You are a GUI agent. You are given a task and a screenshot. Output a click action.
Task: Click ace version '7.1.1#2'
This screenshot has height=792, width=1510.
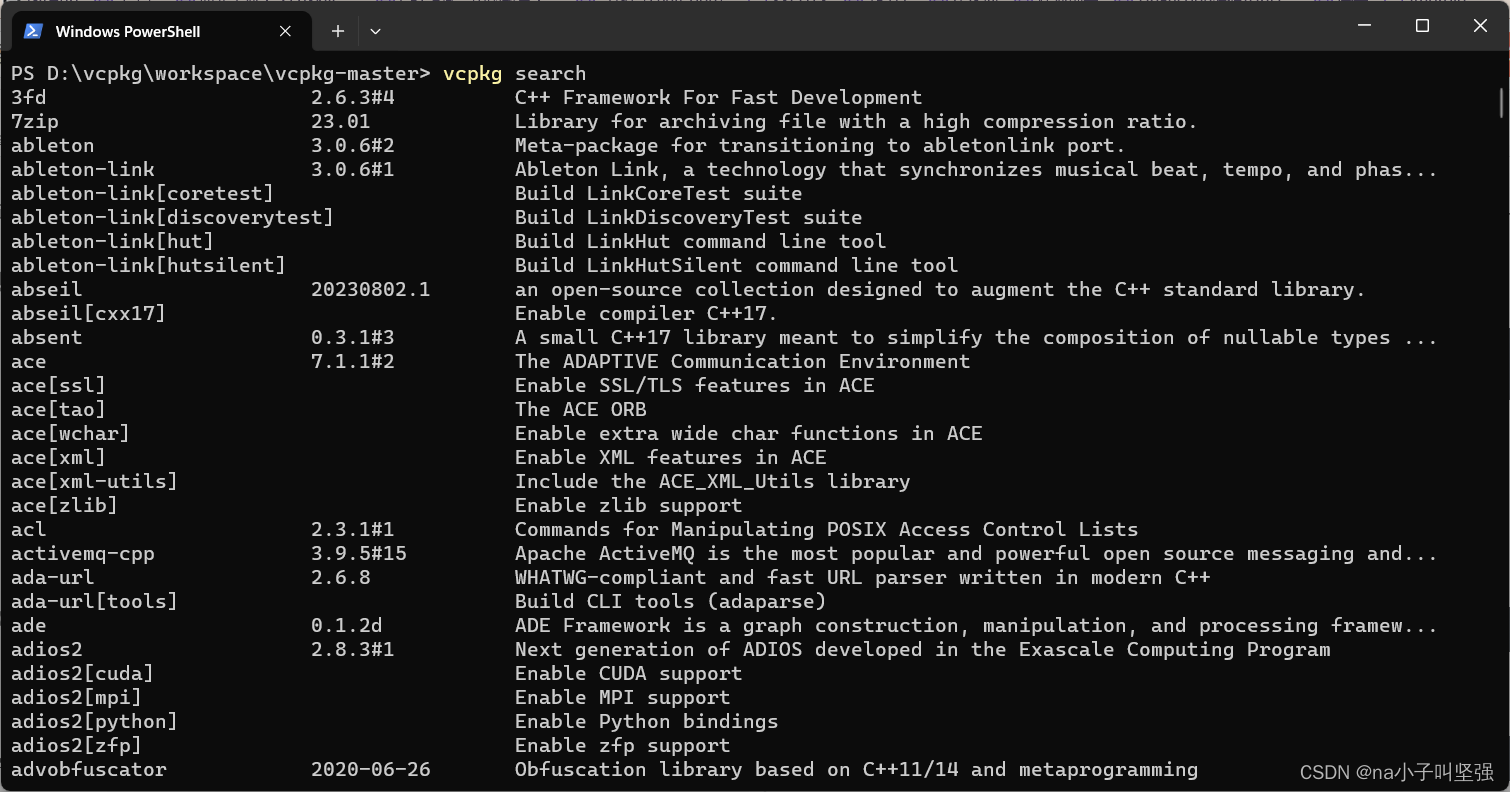(353, 361)
